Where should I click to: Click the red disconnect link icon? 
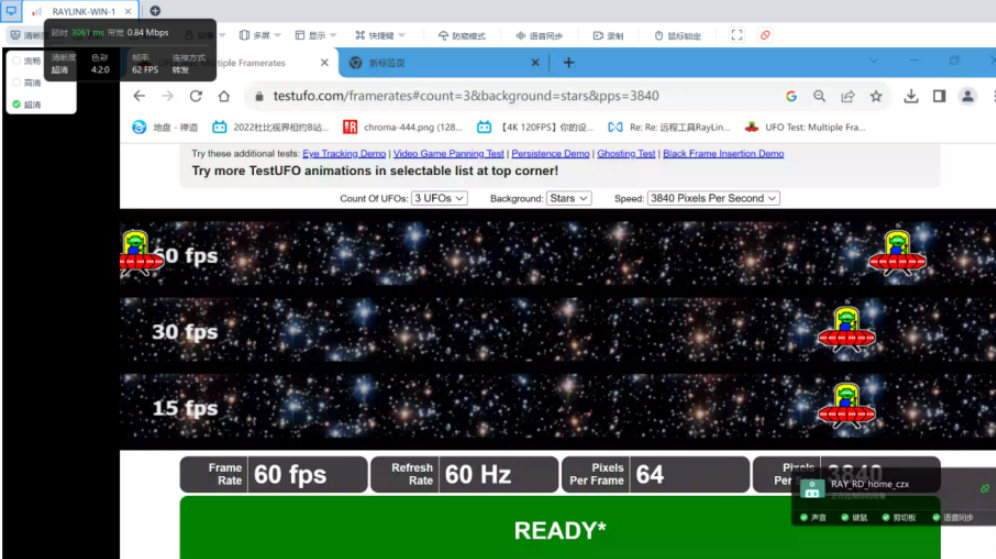pyautogui.click(x=765, y=36)
